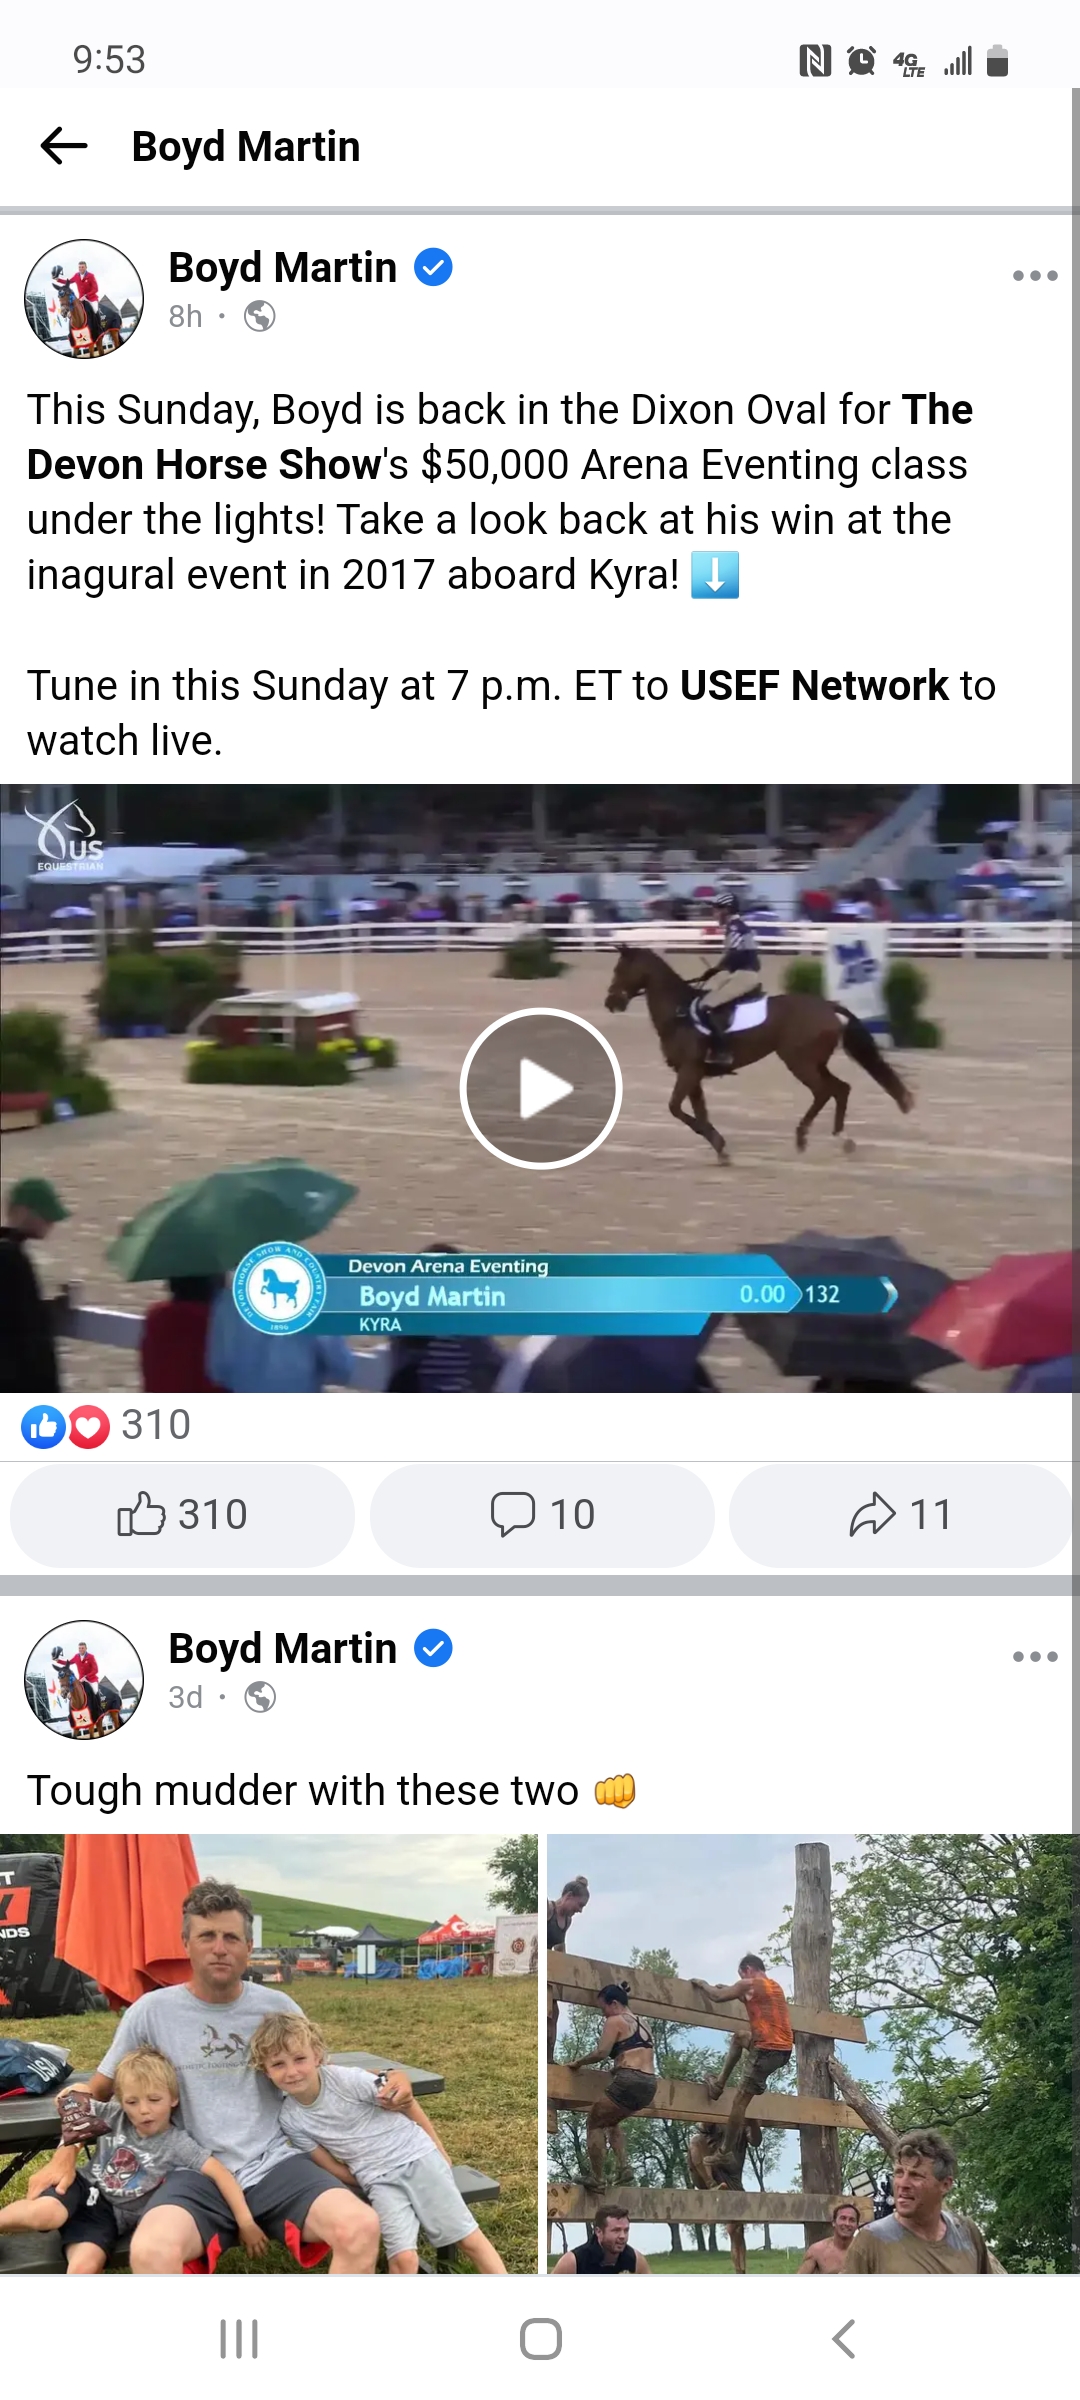
Task: Open three-dot menu on the Devon Horse Show post
Action: click(x=1035, y=275)
